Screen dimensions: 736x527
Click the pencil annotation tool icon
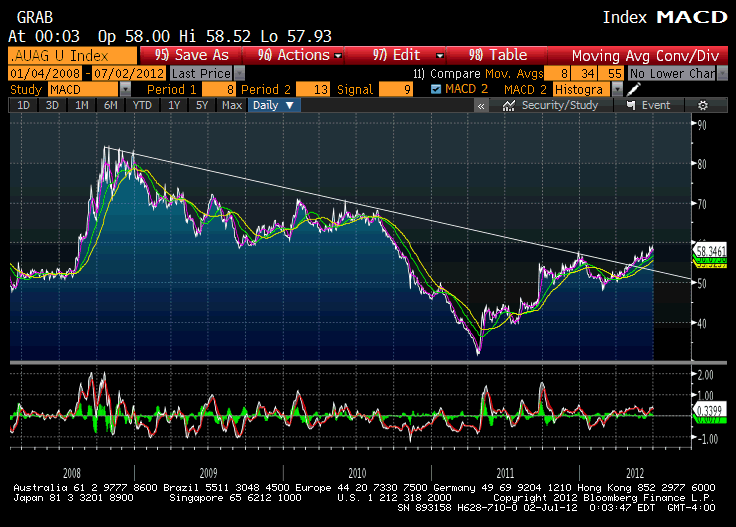click(x=633, y=89)
